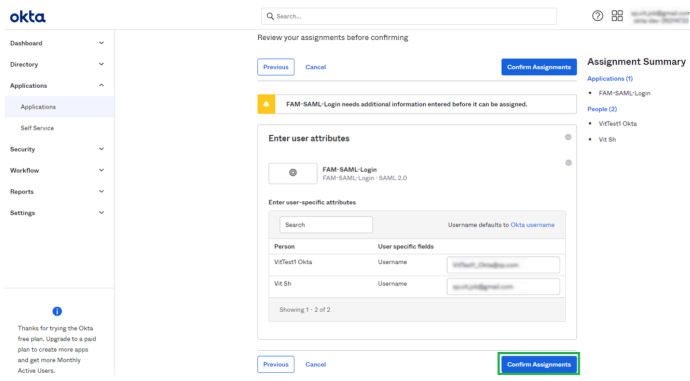
Task: Open the Okta username link
Action: [532, 225]
